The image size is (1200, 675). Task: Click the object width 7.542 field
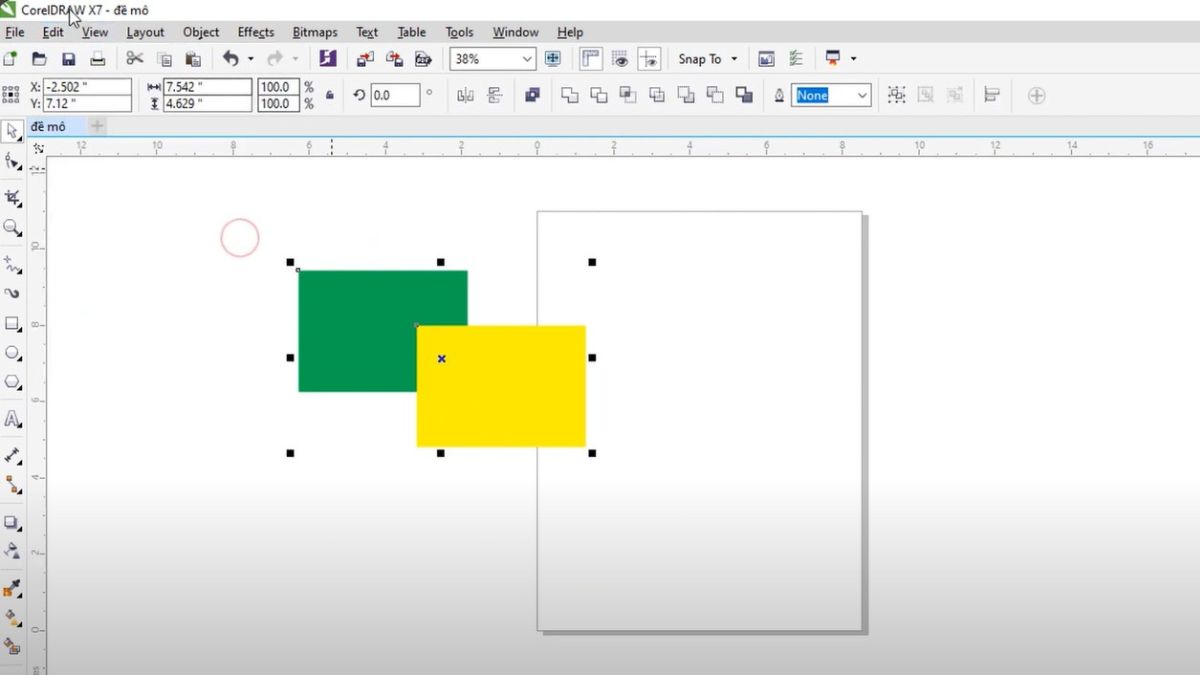pyautogui.click(x=208, y=87)
